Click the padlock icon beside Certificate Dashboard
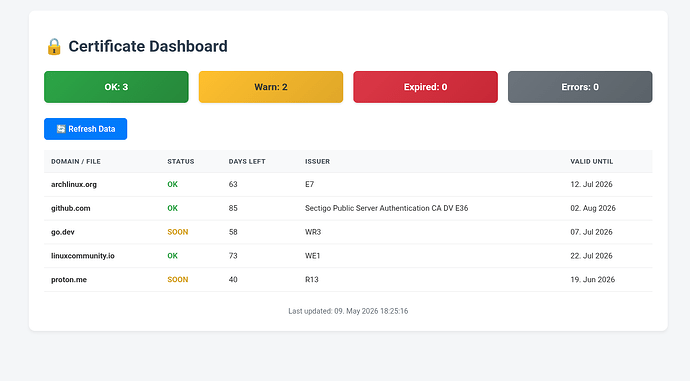This screenshot has height=381, width=690. [x=54, y=47]
